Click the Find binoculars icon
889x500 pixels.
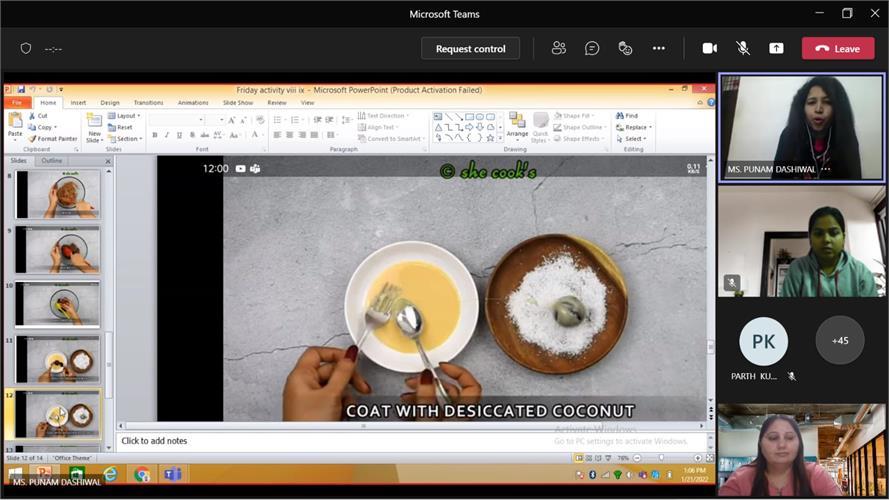tap(620, 116)
